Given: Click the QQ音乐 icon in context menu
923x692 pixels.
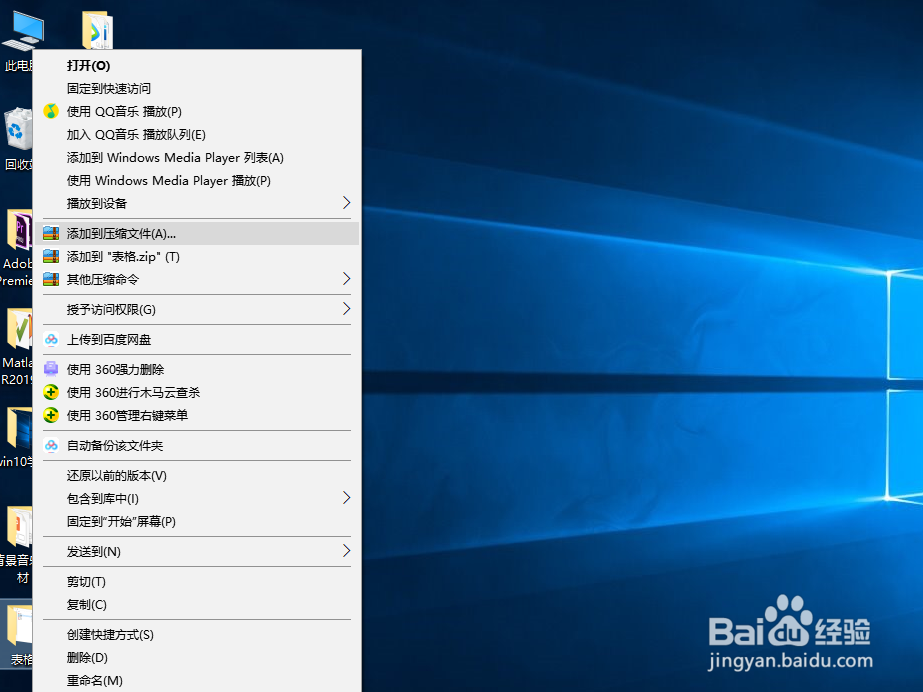Looking at the screenshot, I should click(51, 111).
